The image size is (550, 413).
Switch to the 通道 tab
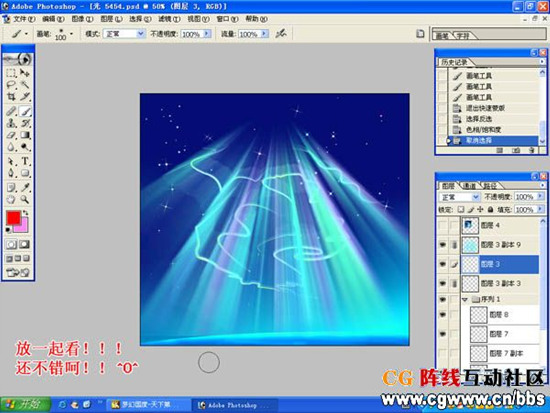470,186
